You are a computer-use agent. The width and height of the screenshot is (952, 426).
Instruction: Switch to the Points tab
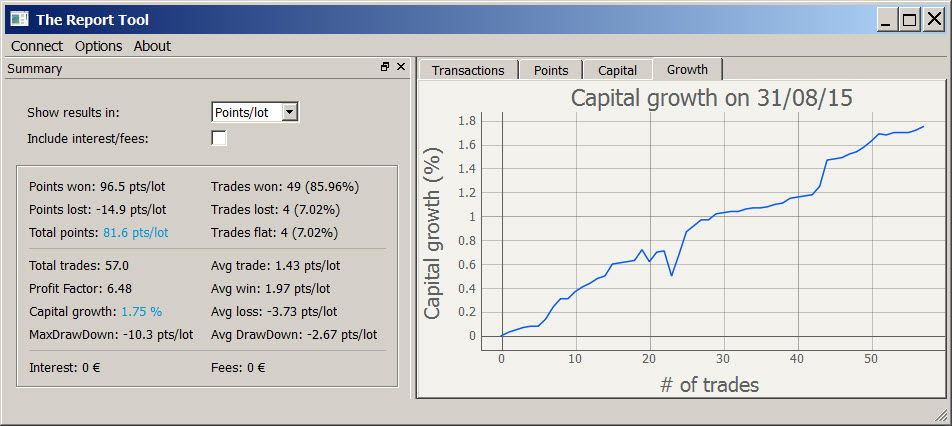(551, 70)
